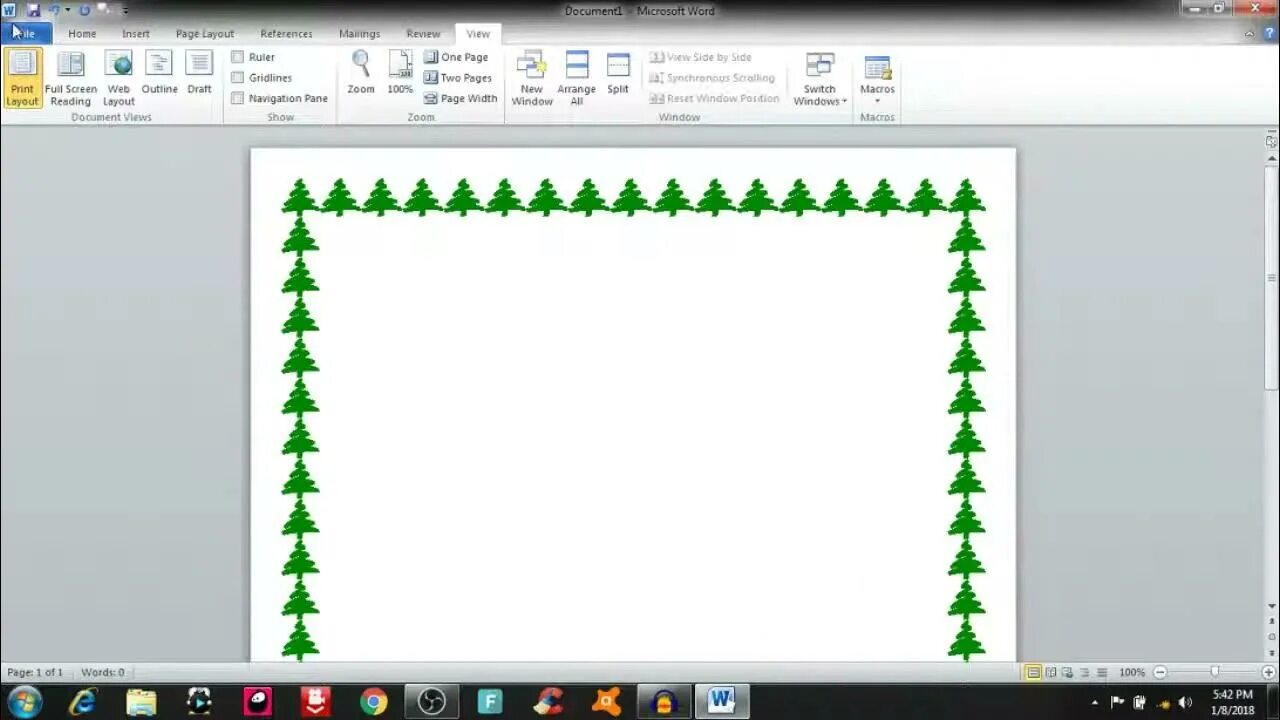The height and width of the screenshot is (720, 1280).
Task: Select Print Layout in status bar
Action: point(1034,673)
